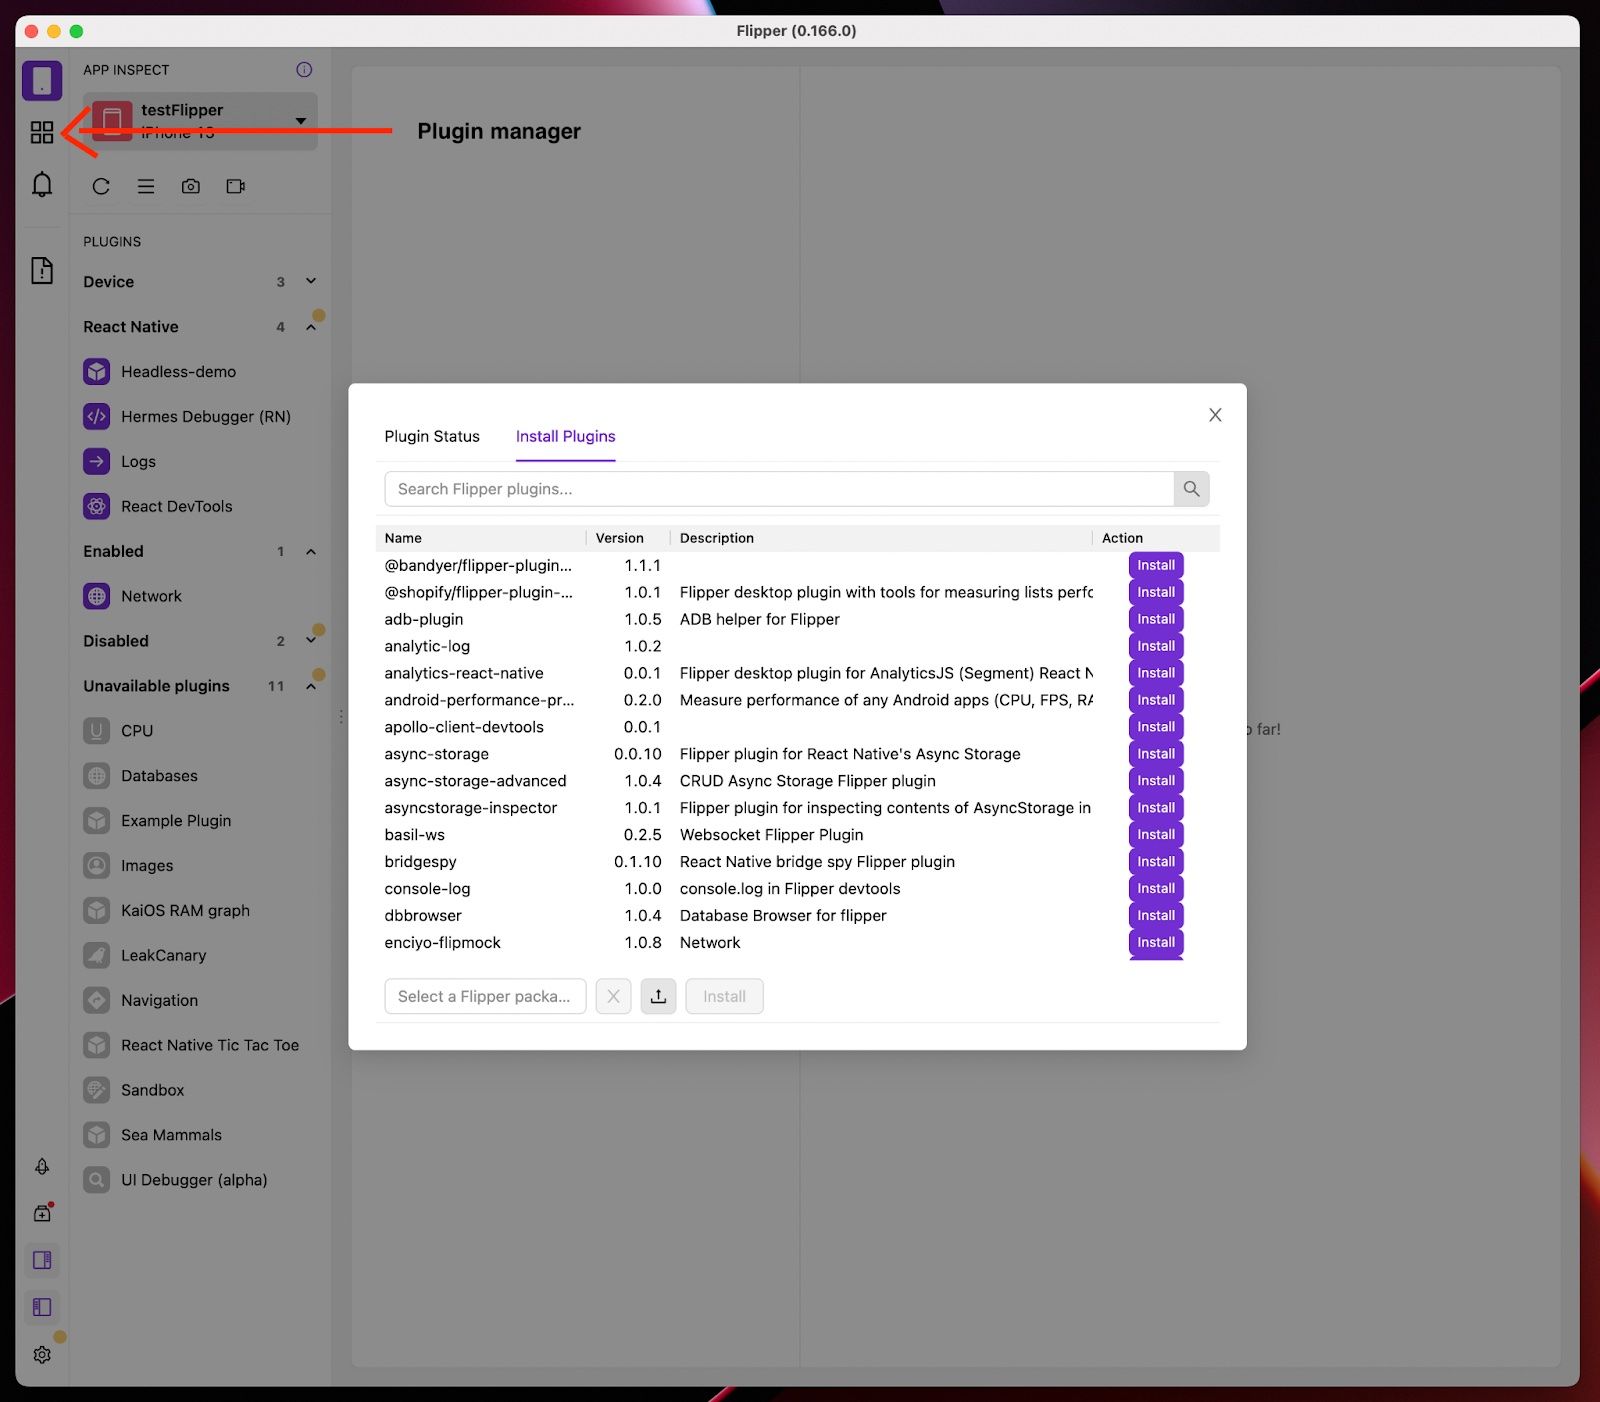Click the rocket troubleshoot icon in left rail
This screenshot has width=1600, height=1402.
42,1166
